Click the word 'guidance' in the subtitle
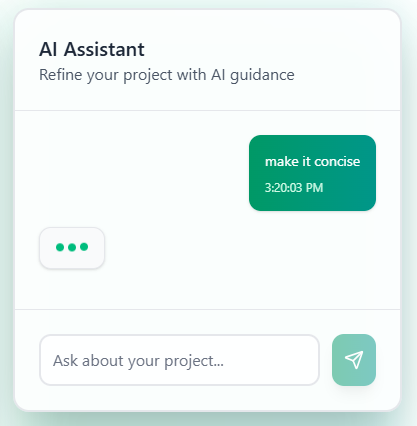Viewport: 417px width, 426px height. pyautogui.click(x=262, y=75)
